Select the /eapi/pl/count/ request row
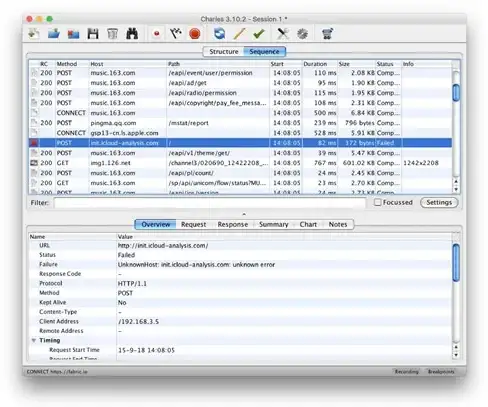Viewport: 488px width, 407px height. pyautogui.click(x=240, y=173)
